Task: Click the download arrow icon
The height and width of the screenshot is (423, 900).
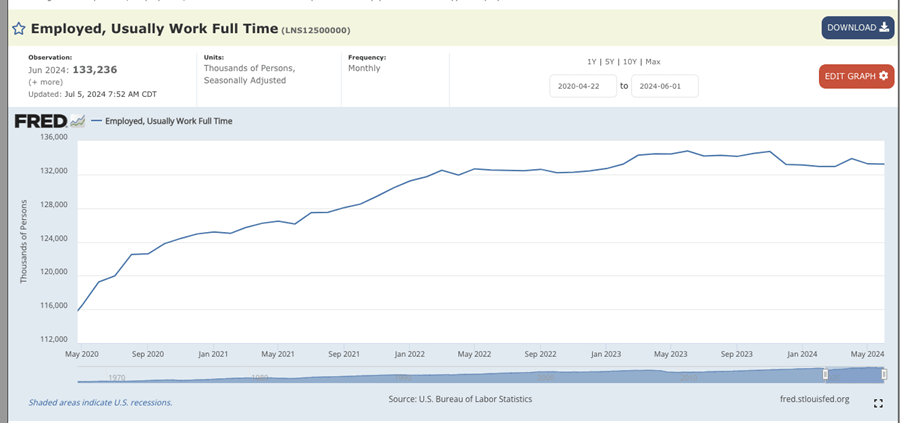Action: coord(884,27)
